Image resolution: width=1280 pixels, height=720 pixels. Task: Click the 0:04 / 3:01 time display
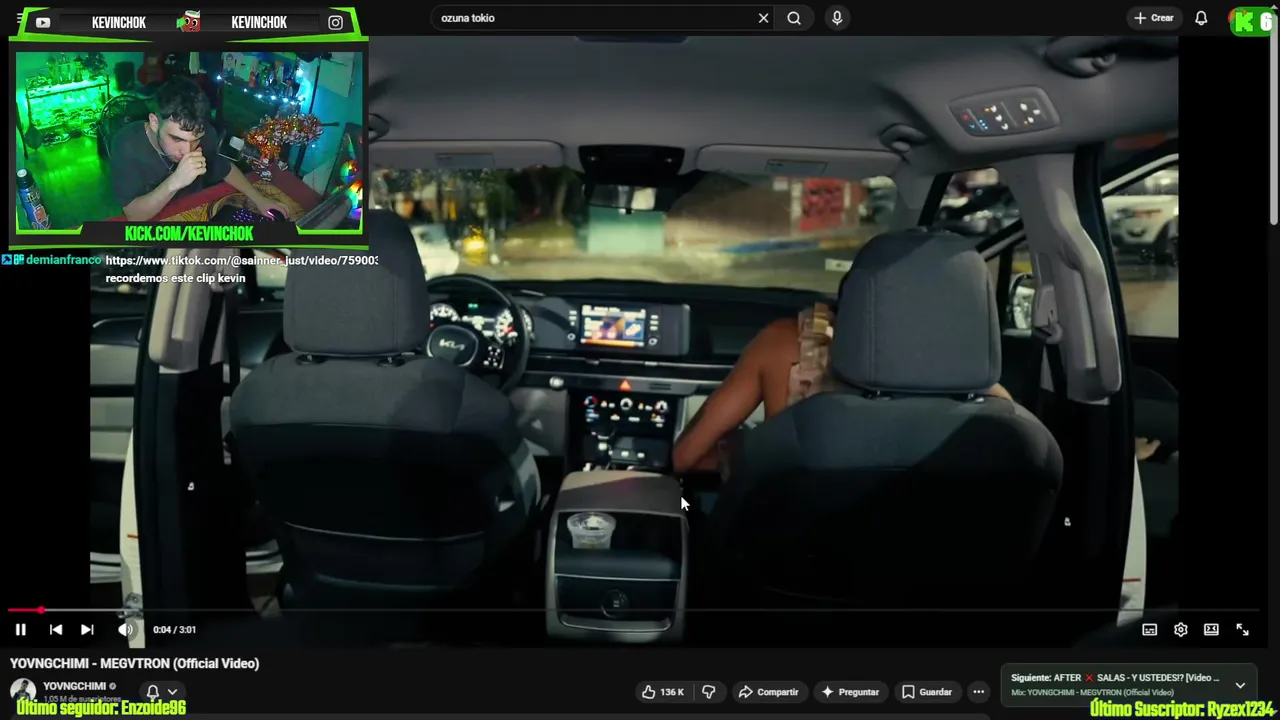point(174,629)
